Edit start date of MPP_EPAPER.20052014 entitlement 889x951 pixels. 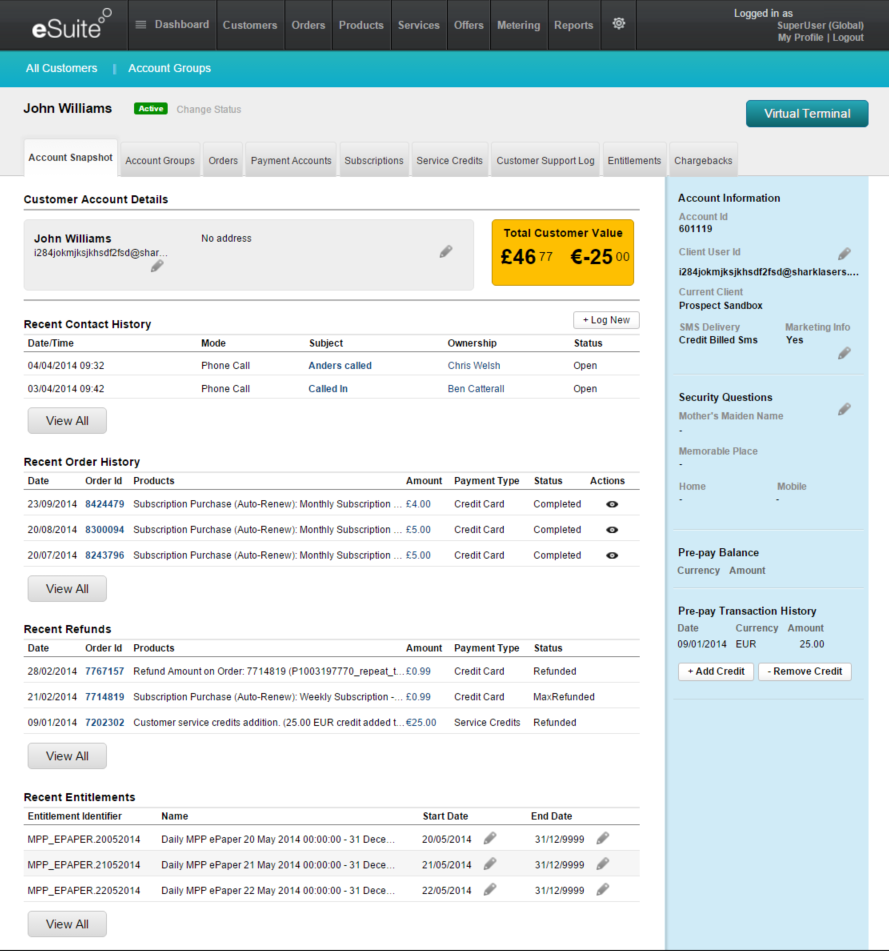tap(490, 838)
